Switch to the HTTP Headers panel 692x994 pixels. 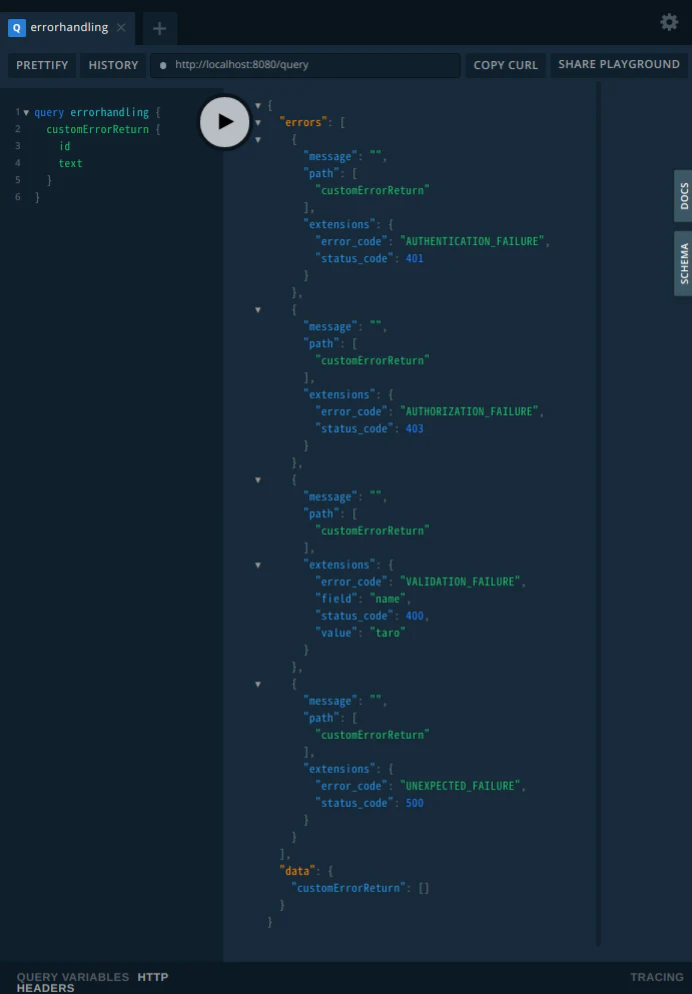click(x=93, y=983)
